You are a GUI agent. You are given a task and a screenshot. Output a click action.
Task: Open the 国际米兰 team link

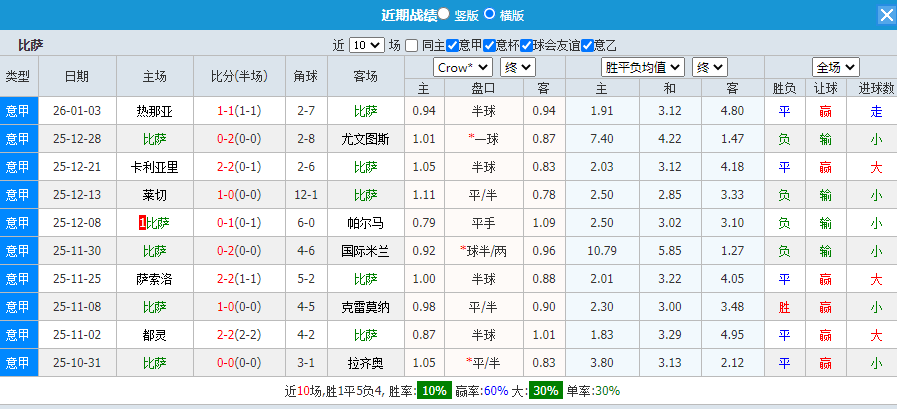(x=366, y=251)
